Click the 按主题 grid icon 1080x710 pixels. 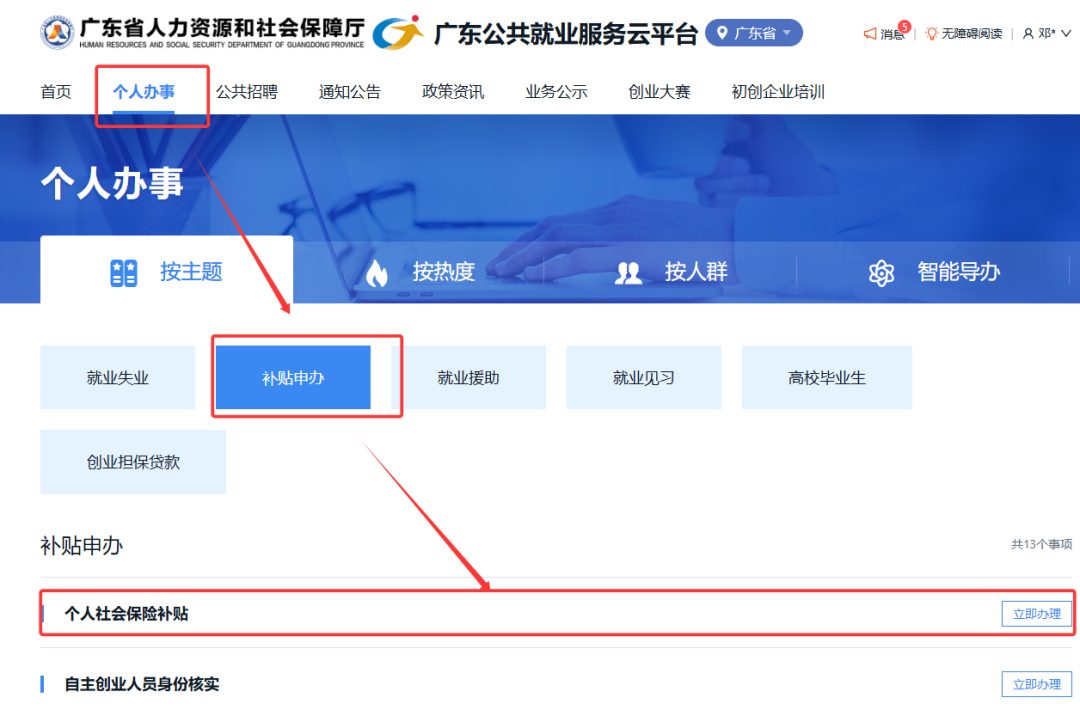(123, 272)
